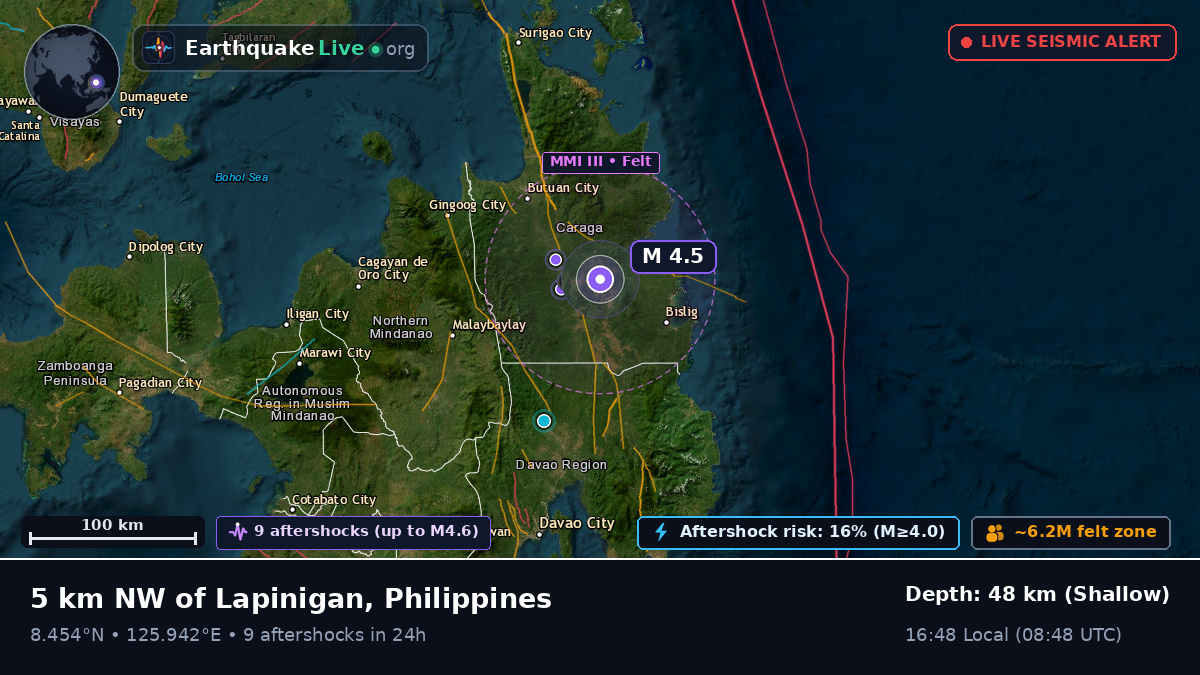Click the Dumaguete City map label
The width and height of the screenshot is (1200, 675).
(153, 104)
